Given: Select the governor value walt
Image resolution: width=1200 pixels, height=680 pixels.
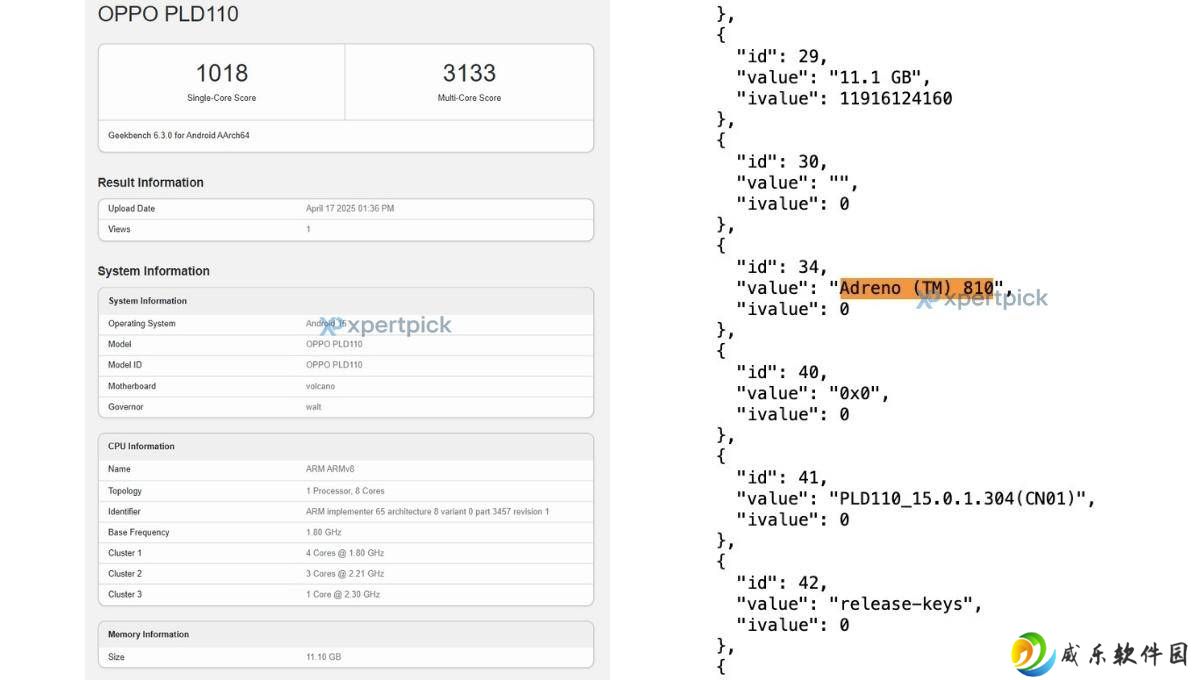Looking at the screenshot, I should (x=314, y=407).
